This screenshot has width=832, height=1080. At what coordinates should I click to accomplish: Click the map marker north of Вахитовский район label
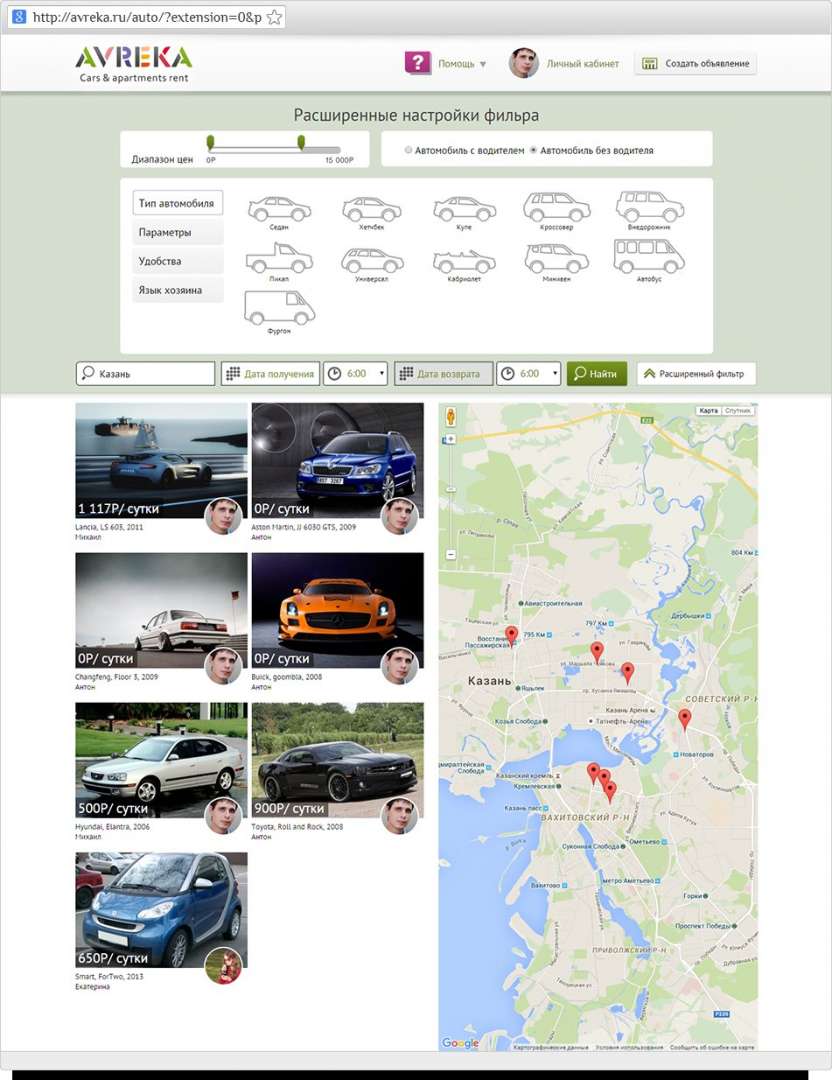pos(610,792)
